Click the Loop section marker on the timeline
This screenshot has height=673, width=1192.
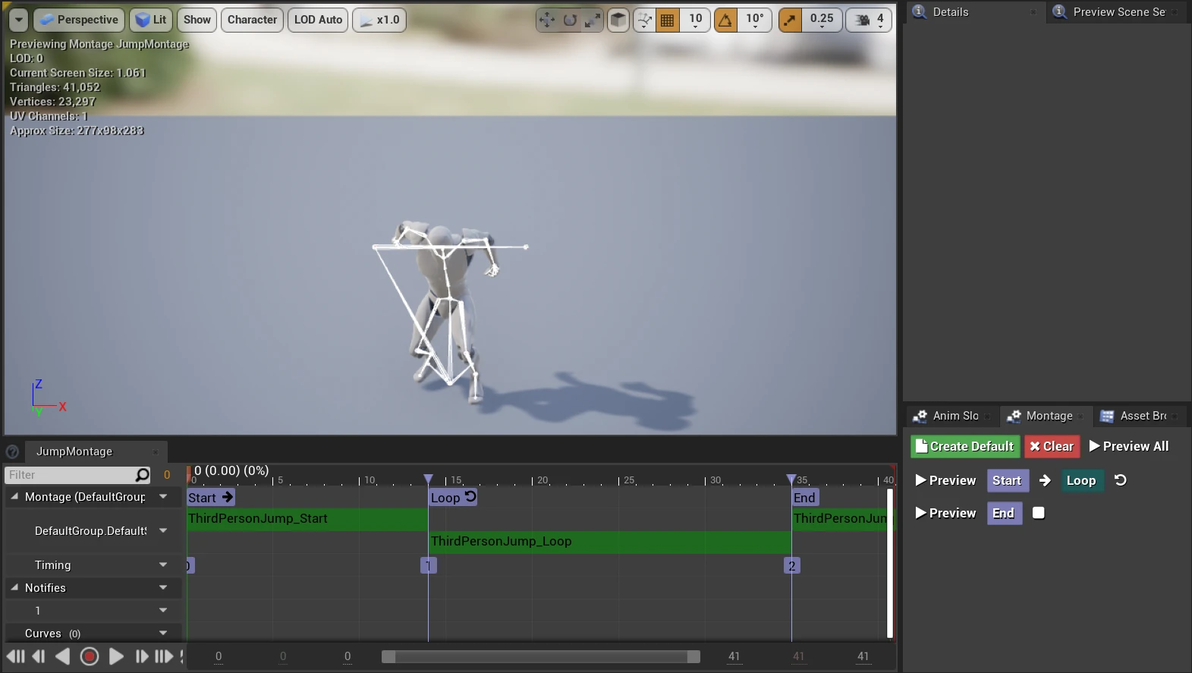click(x=452, y=497)
